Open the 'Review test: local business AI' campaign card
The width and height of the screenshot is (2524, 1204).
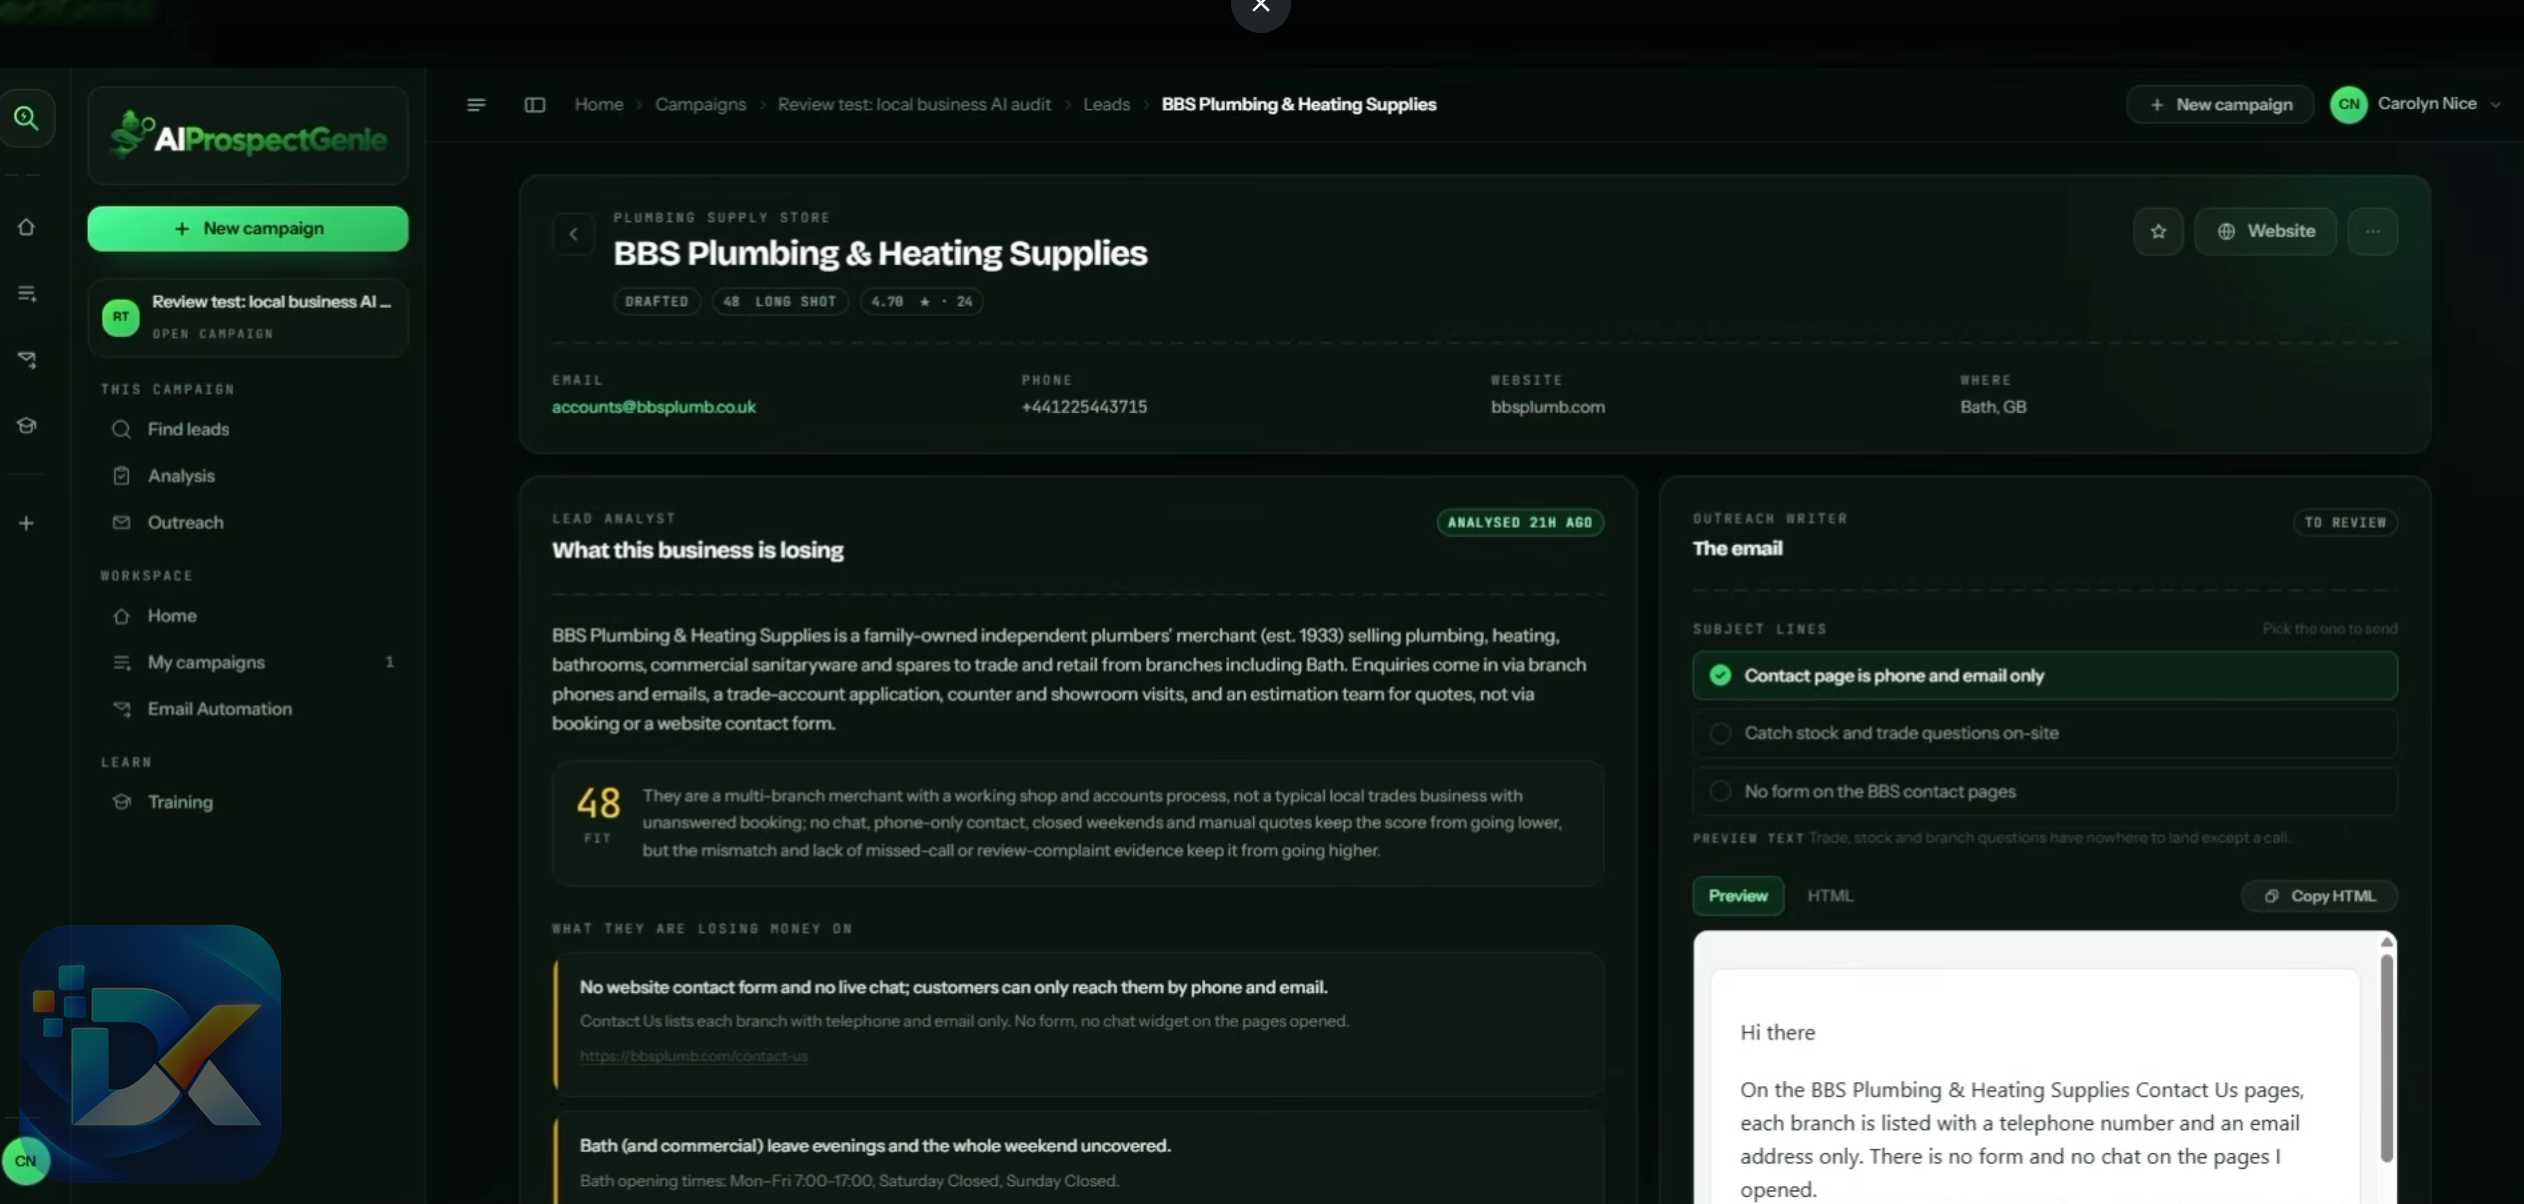248,317
